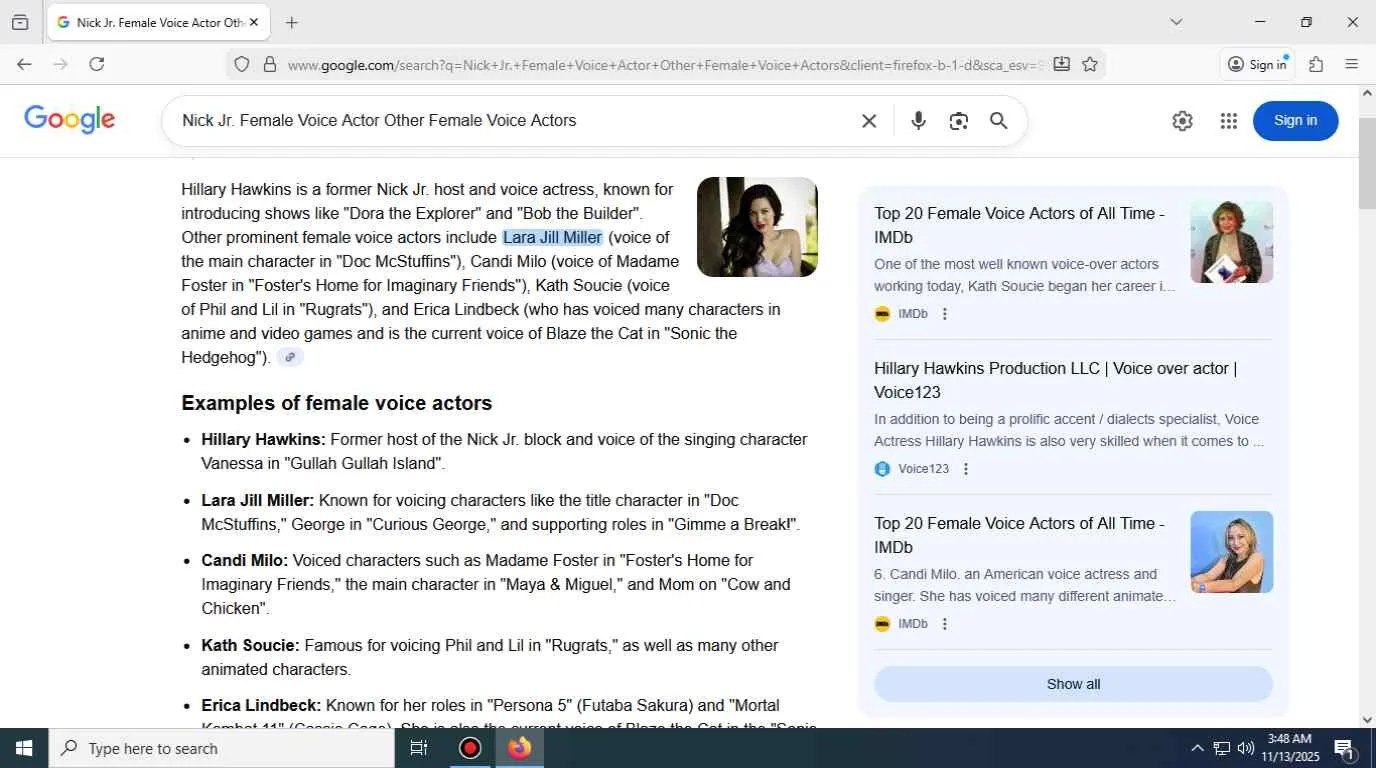Open the Windows Start menu
This screenshot has height=768, width=1376.
tap(24, 748)
